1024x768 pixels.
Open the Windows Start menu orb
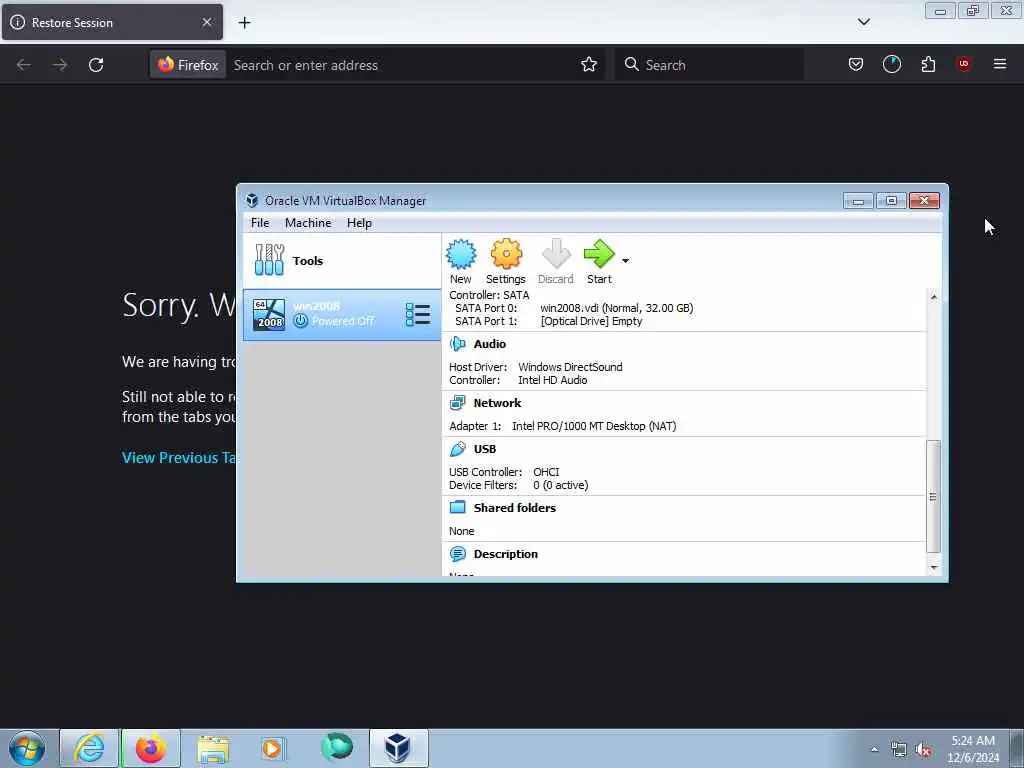coord(26,748)
